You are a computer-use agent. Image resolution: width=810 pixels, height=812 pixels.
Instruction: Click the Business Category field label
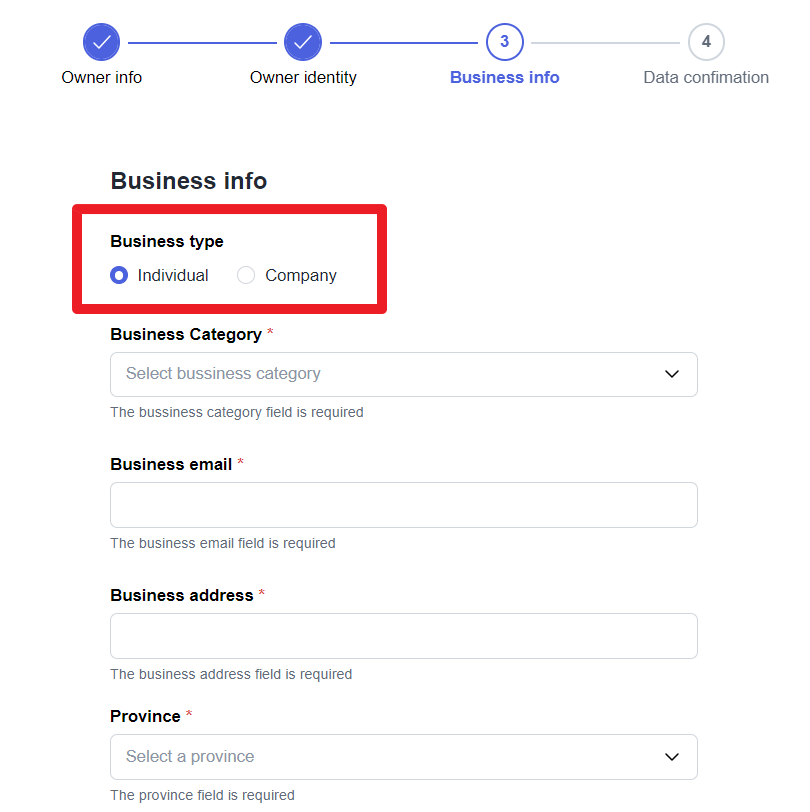click(x=186, y=335)
